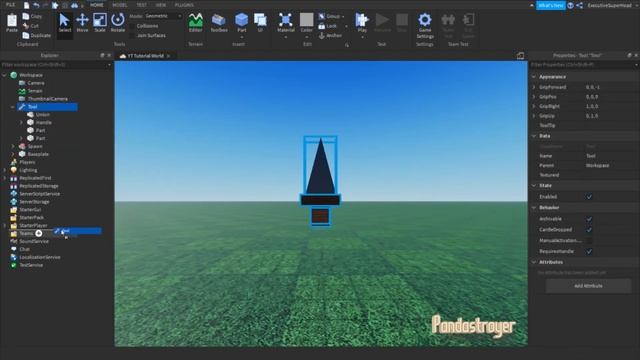Select the Handle part in Explorer

43,122
